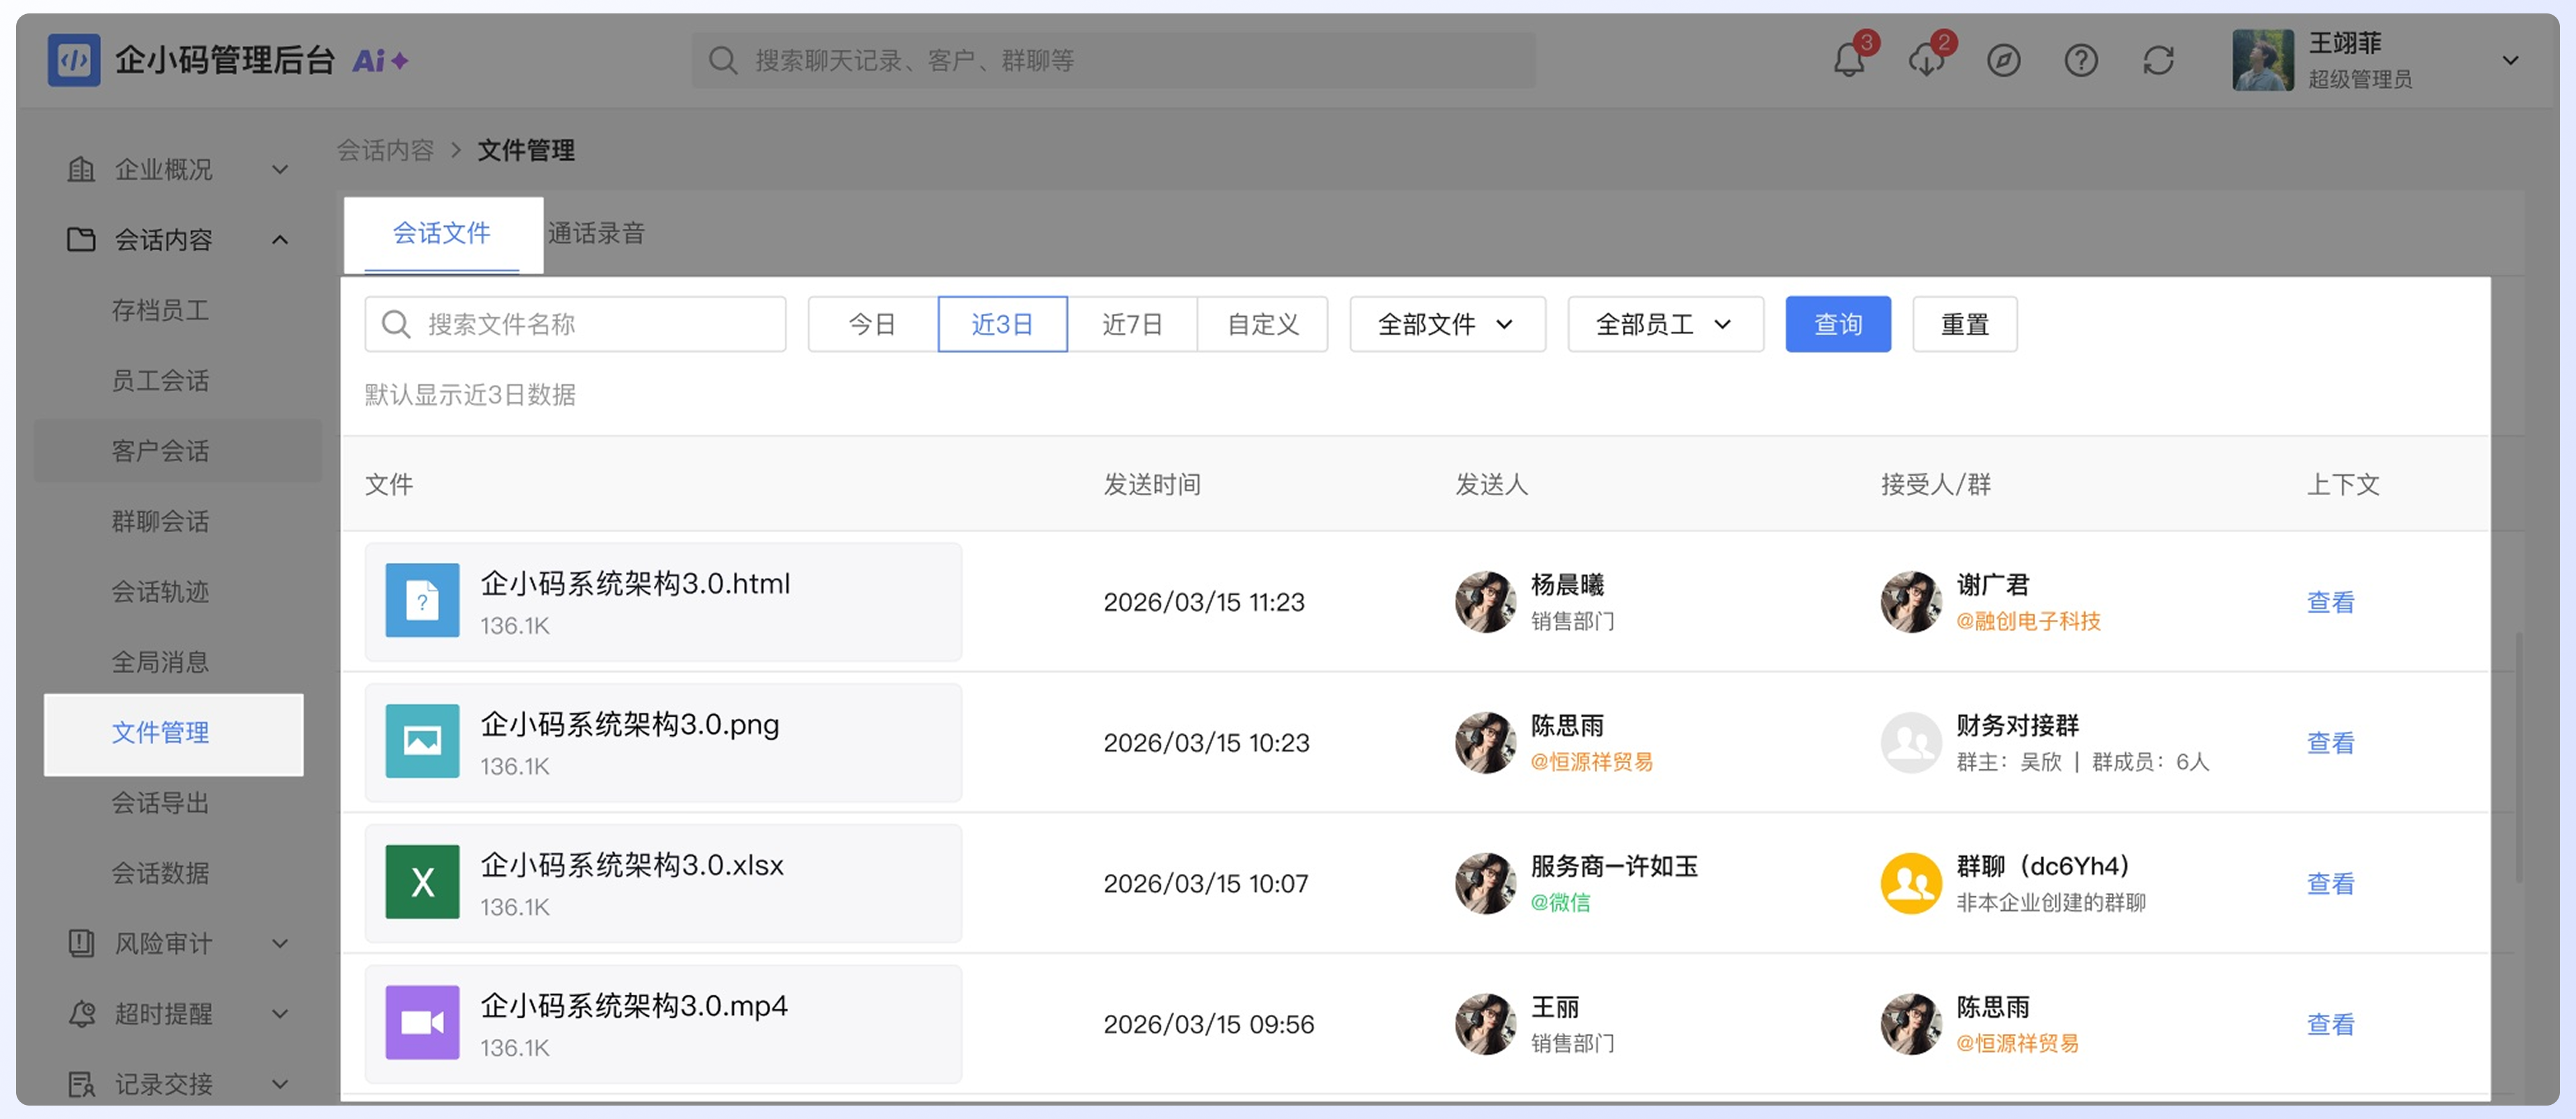The image size is (2576, 1119).
Task: Select the 自定义 date filter
Action: click(x=1263, y=324)
